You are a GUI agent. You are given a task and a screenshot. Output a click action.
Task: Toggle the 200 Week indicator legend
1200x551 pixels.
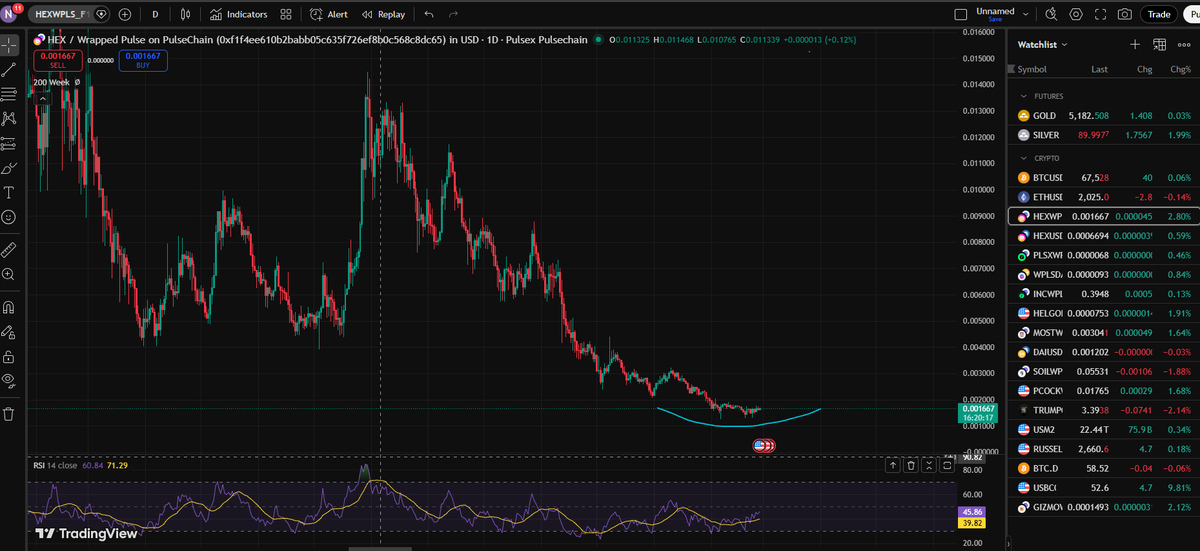(51, 82)
